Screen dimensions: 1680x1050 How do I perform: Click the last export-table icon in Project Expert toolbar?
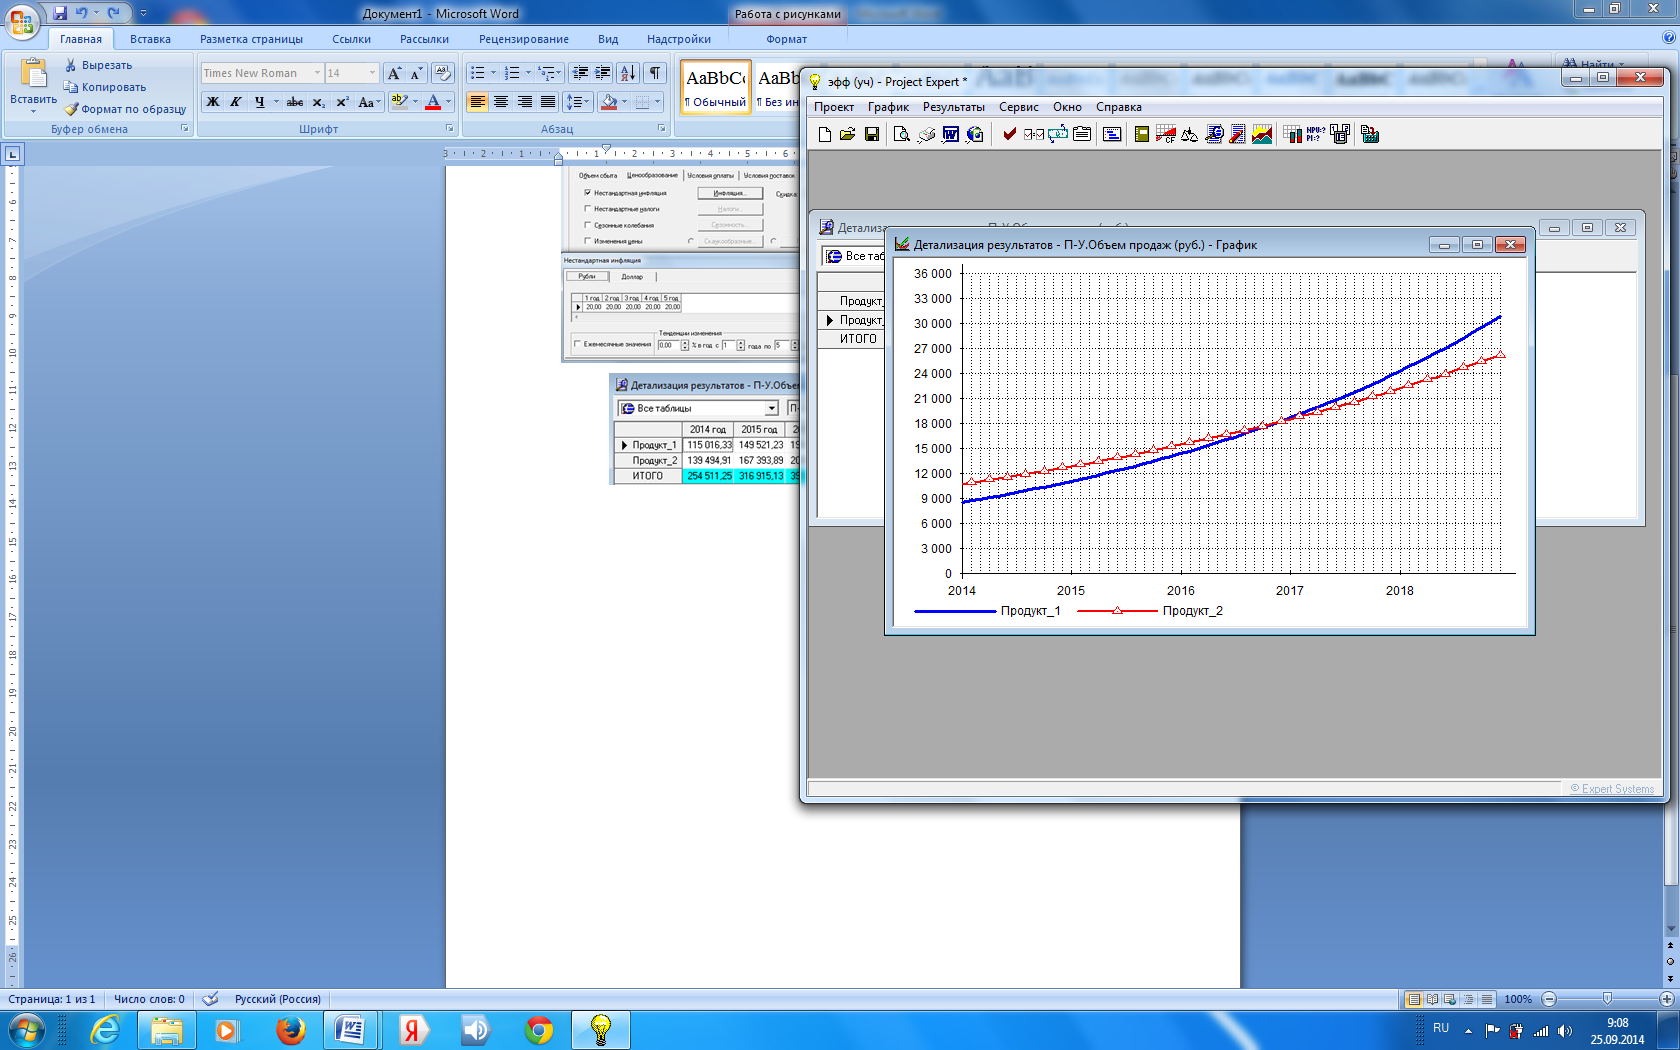1370,134
